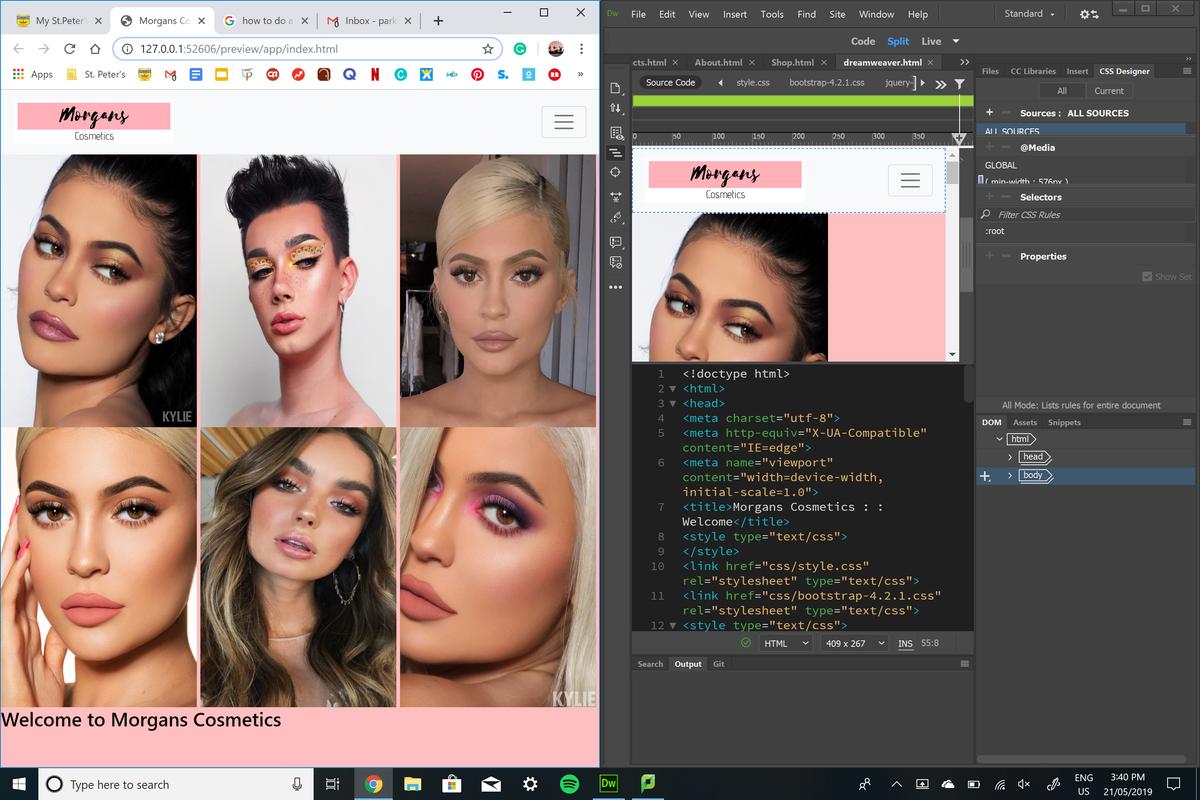
Task: Bookmark this page with the star icon
Action: (x=488, y=48)
